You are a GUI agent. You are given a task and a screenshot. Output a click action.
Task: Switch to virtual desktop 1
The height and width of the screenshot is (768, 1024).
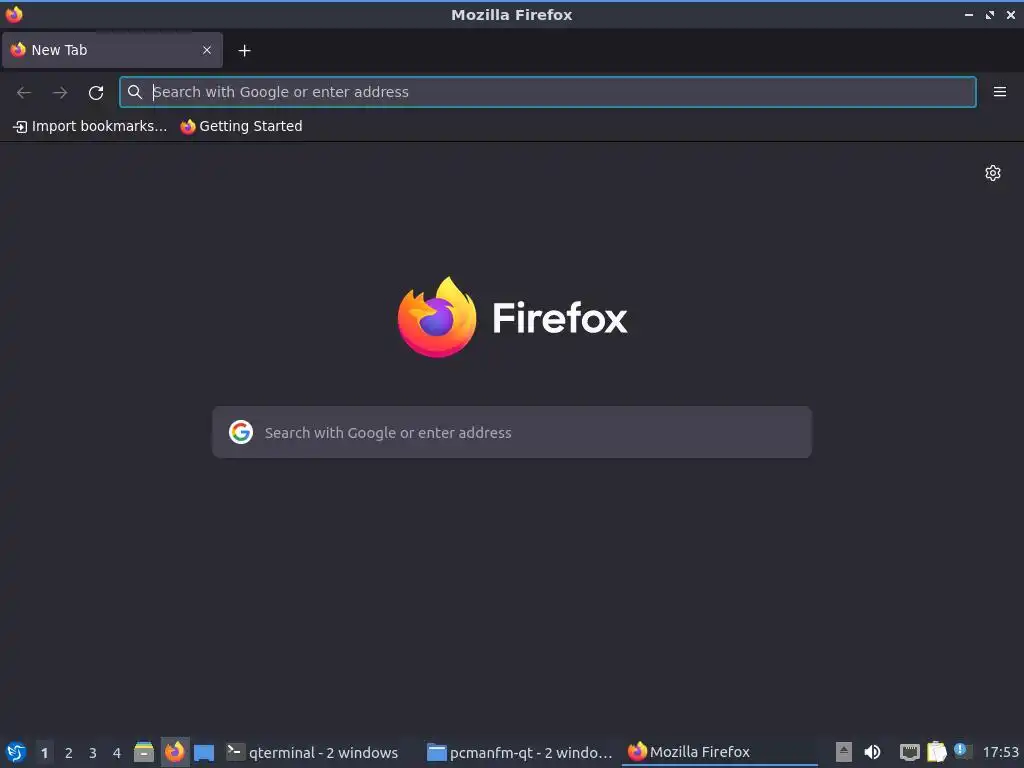[44, 753]
